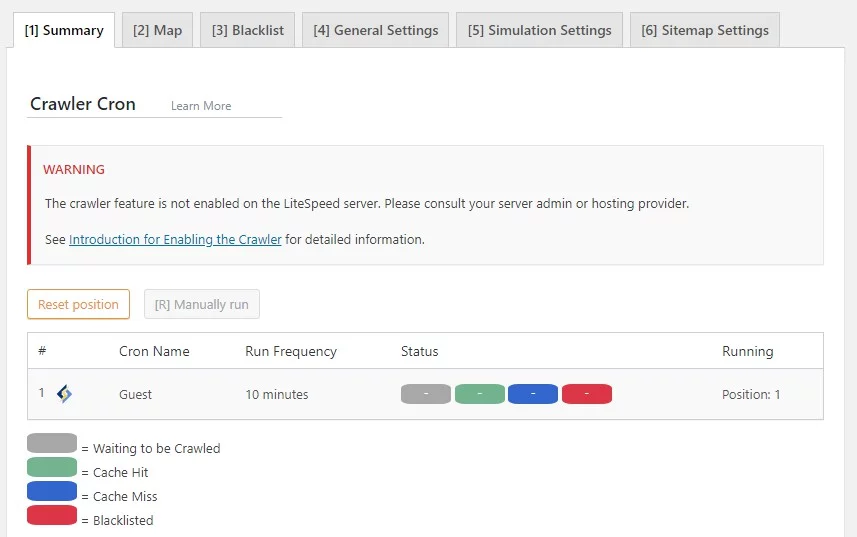Click the LiteSpeed icon in the Guest row
857x537 pixels.
tap(64, 394)
